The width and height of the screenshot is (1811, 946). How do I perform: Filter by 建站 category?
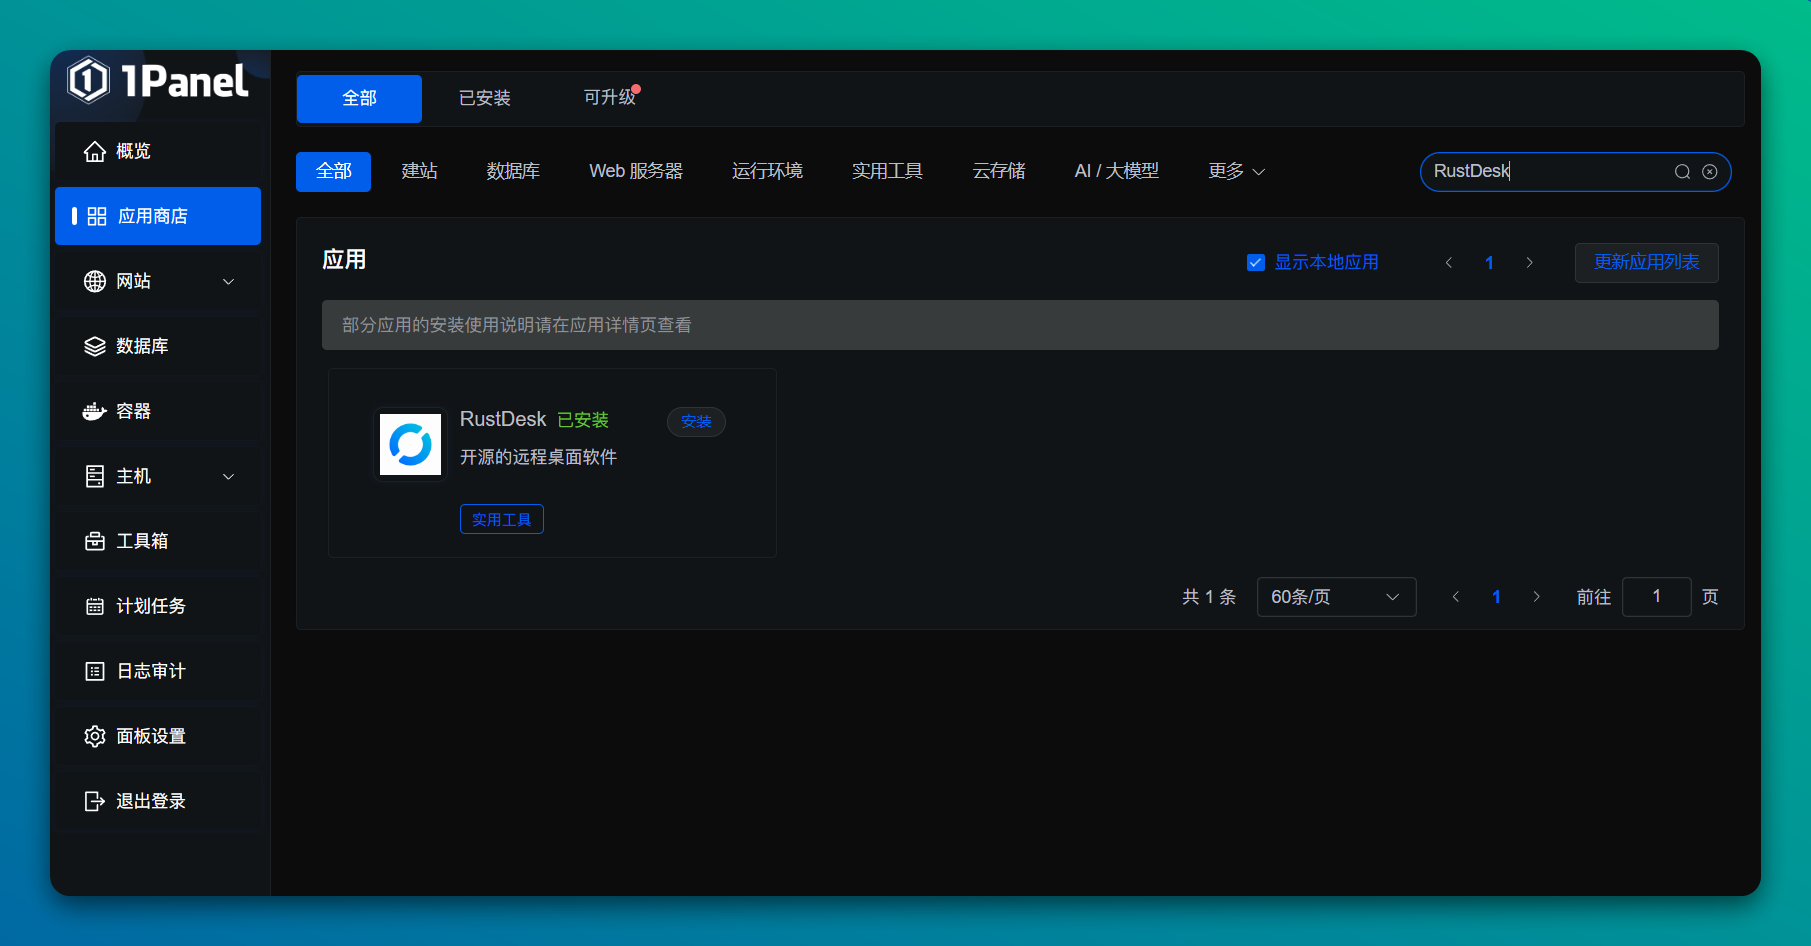tap(419, 171)
